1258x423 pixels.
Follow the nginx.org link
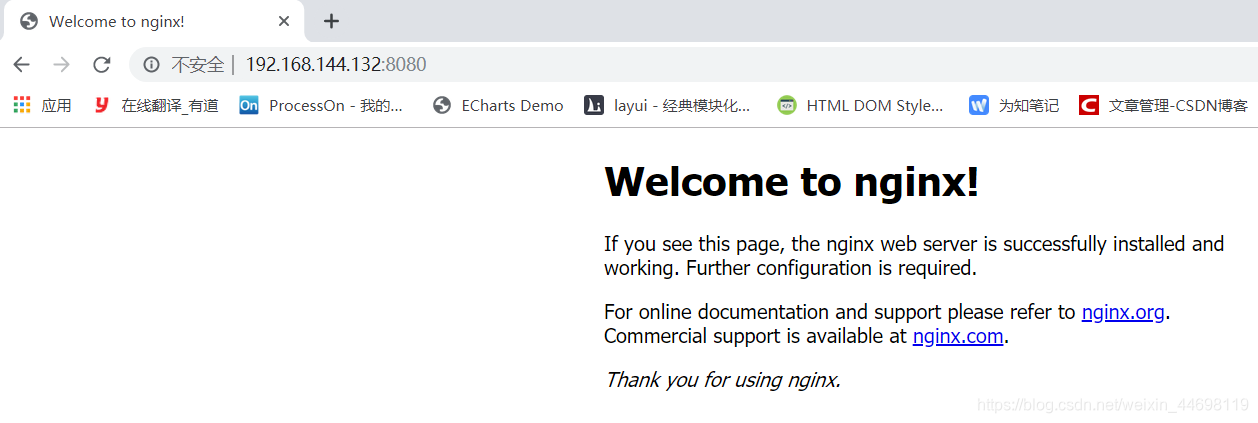(1123, 312)
